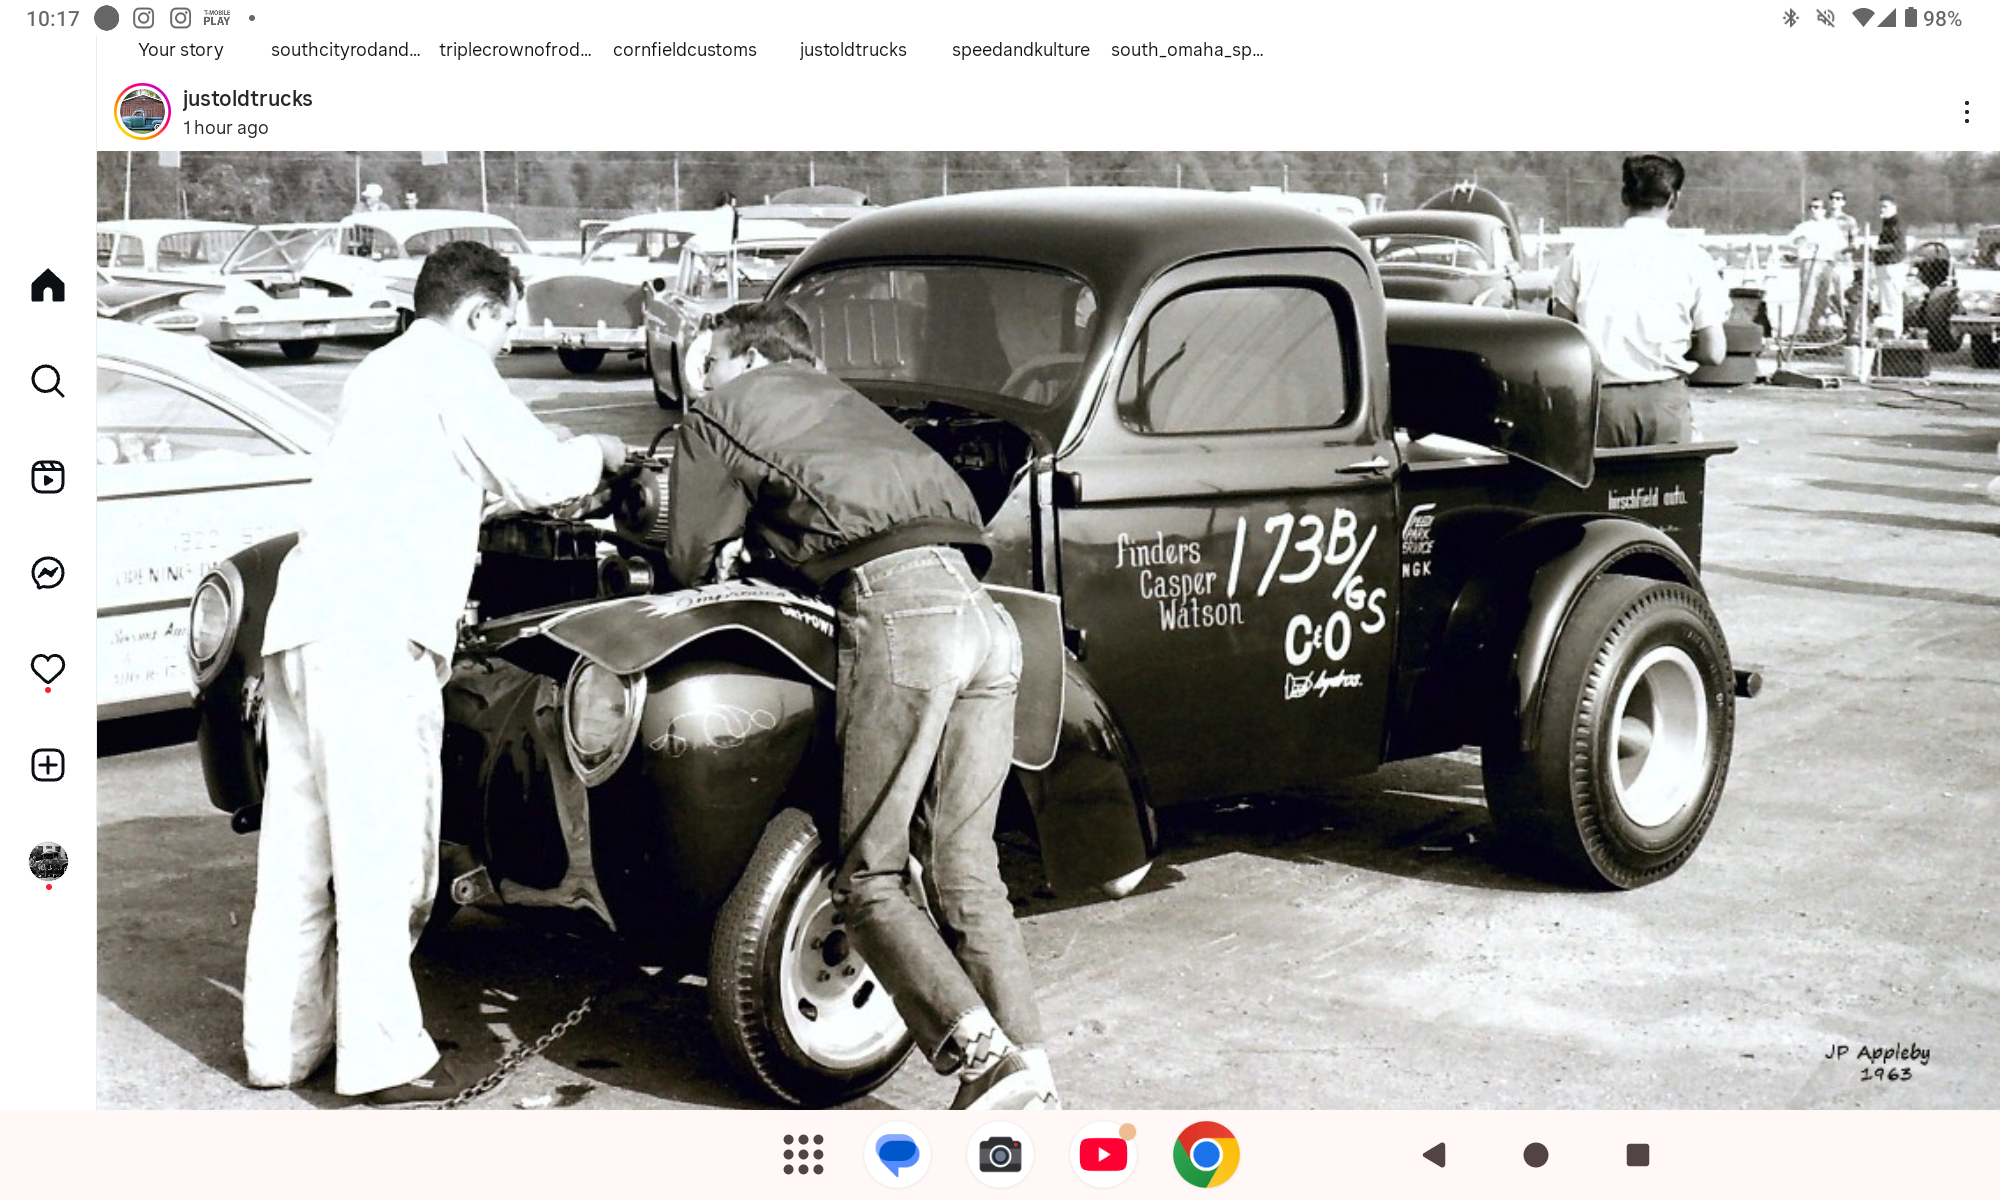Open notifications heart icon
Viewport: 2000px width, 1200px height.
tap(48, 668)
